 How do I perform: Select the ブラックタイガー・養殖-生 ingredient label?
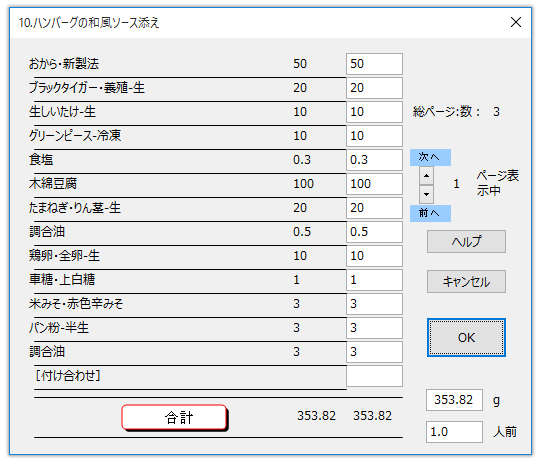pyautogui.click(x=87, y=88)
